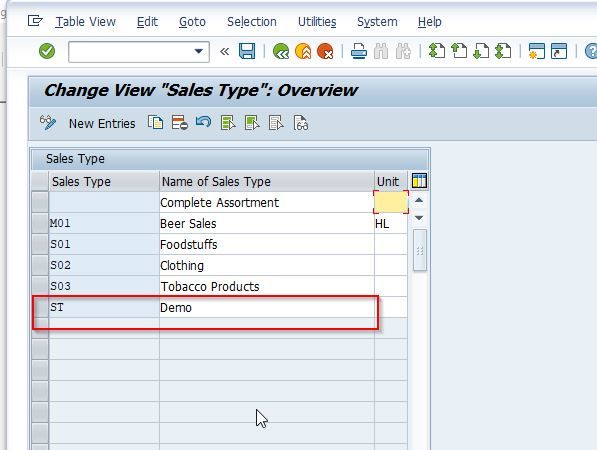Viewport: 597px width, 450px height.
Task: Select the row selector for M01 Beer Sales
Action: click(40, 223)
